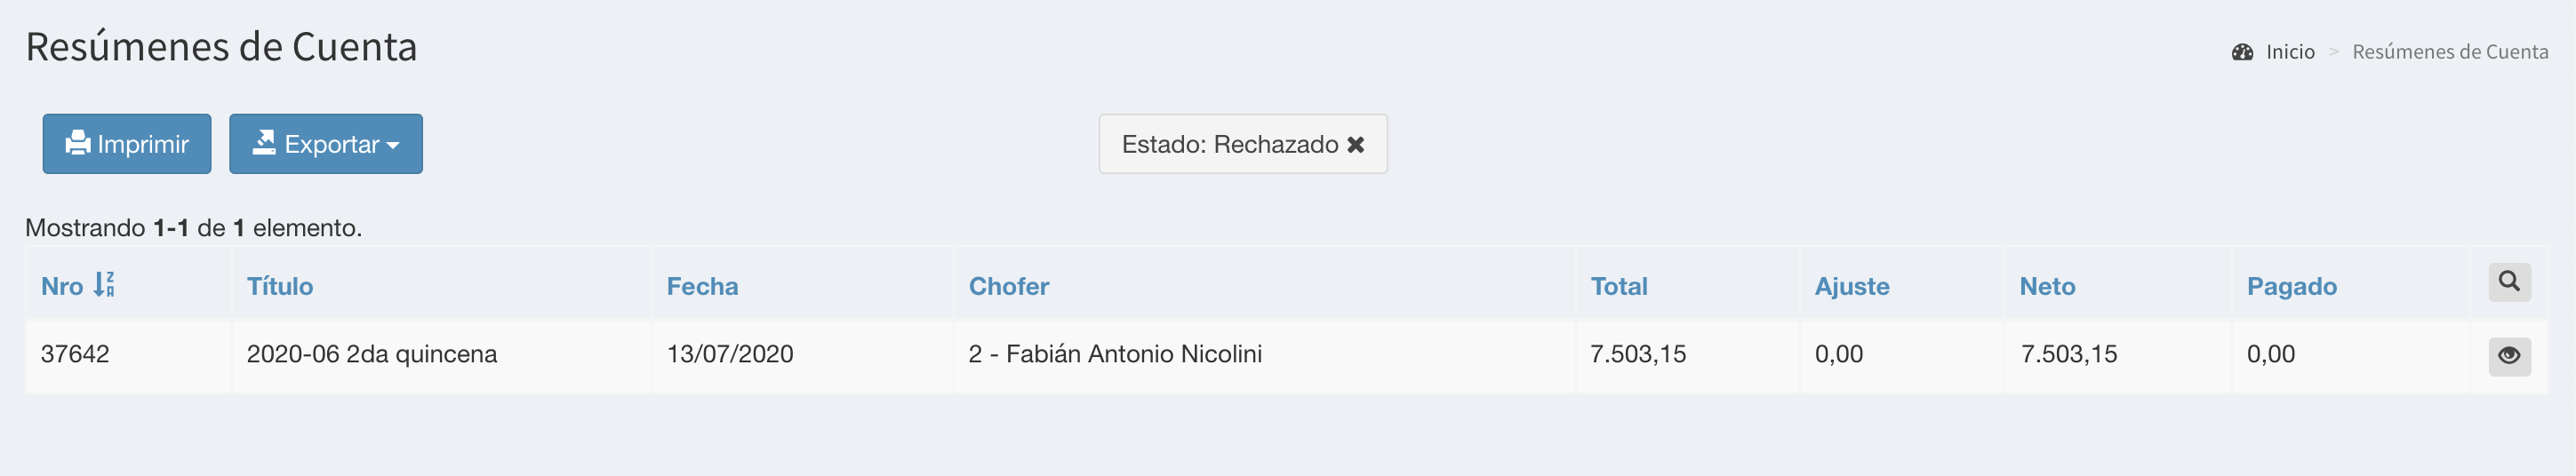This screenshot has height=476, width=2576.
Task: Click the row title 2020-06 2da quincena
Action: 371,354
